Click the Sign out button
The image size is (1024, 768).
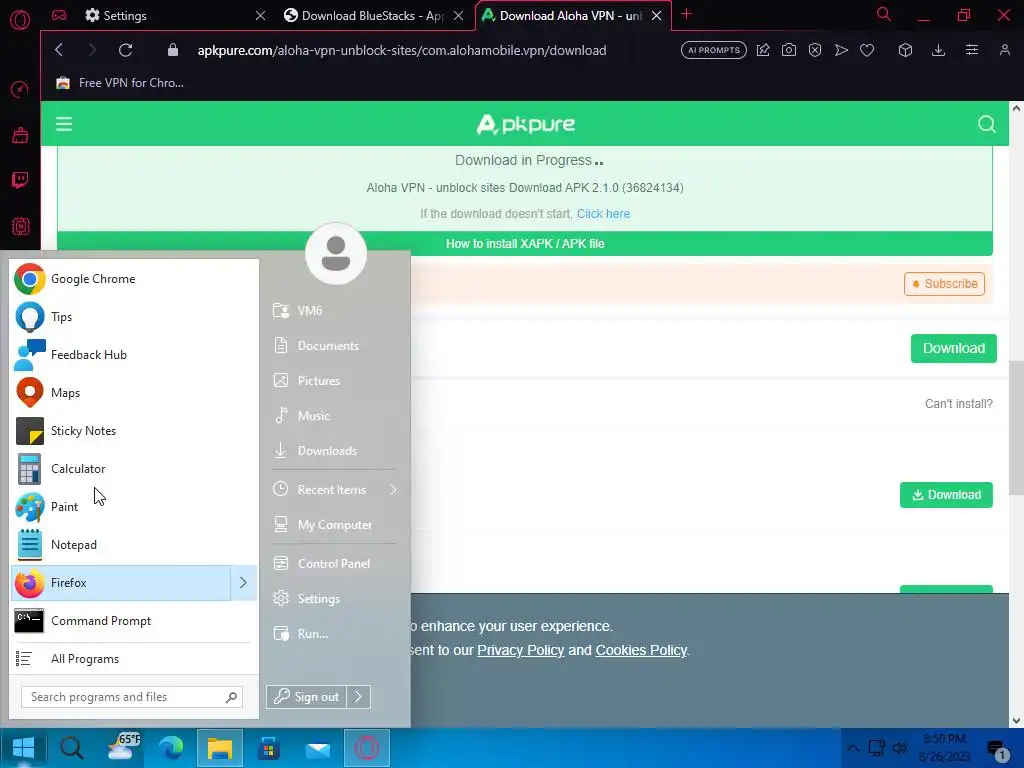pyautogui.click(x=306, y=697)
